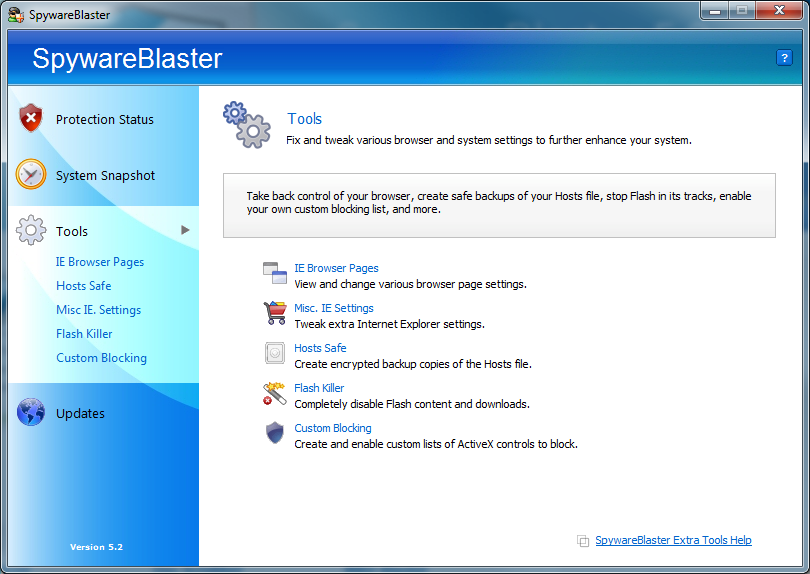This screenshot has height=574, width=810.
Task: Go to the Updates section
Action: point(80,413)
